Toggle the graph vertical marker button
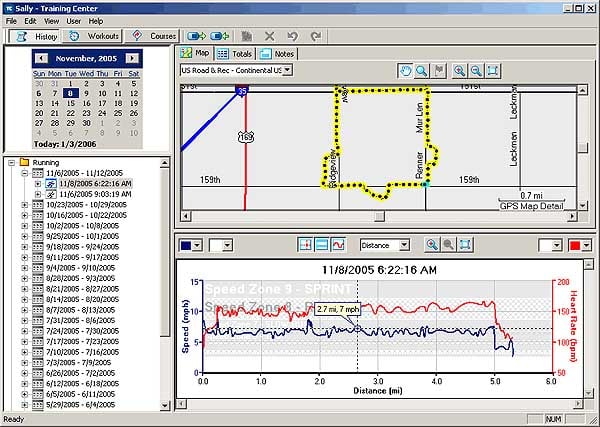Image resolution: width=600 pixels, height=427 pixels. coord(305,245)
